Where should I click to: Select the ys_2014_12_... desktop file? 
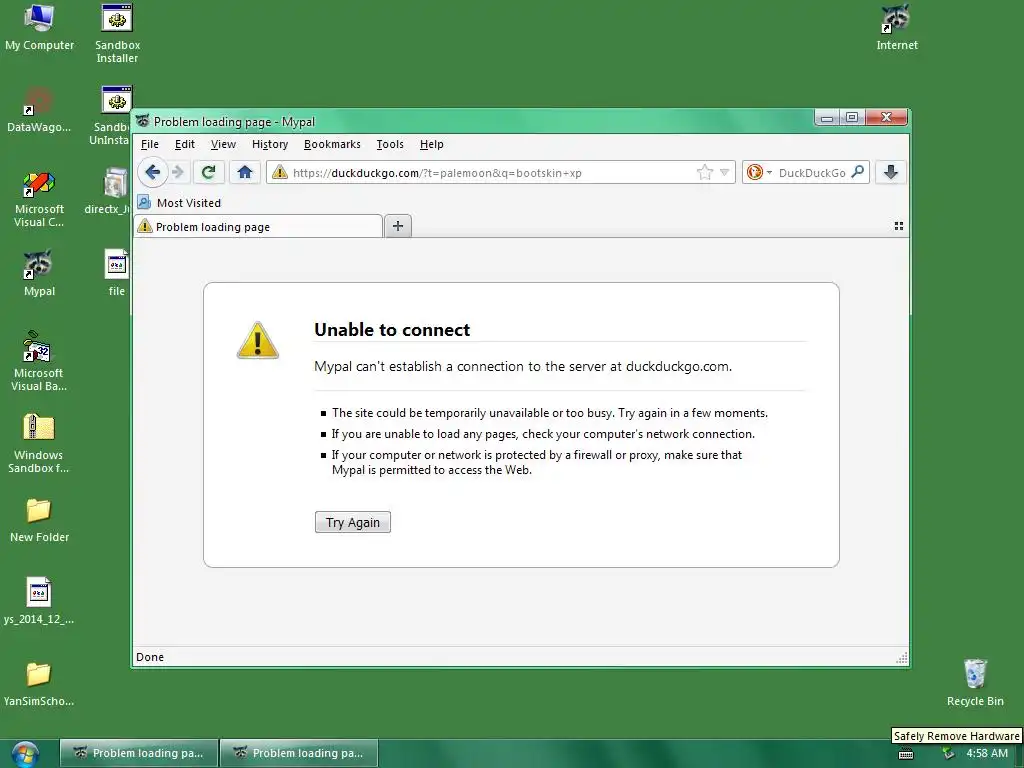(39, 601)
